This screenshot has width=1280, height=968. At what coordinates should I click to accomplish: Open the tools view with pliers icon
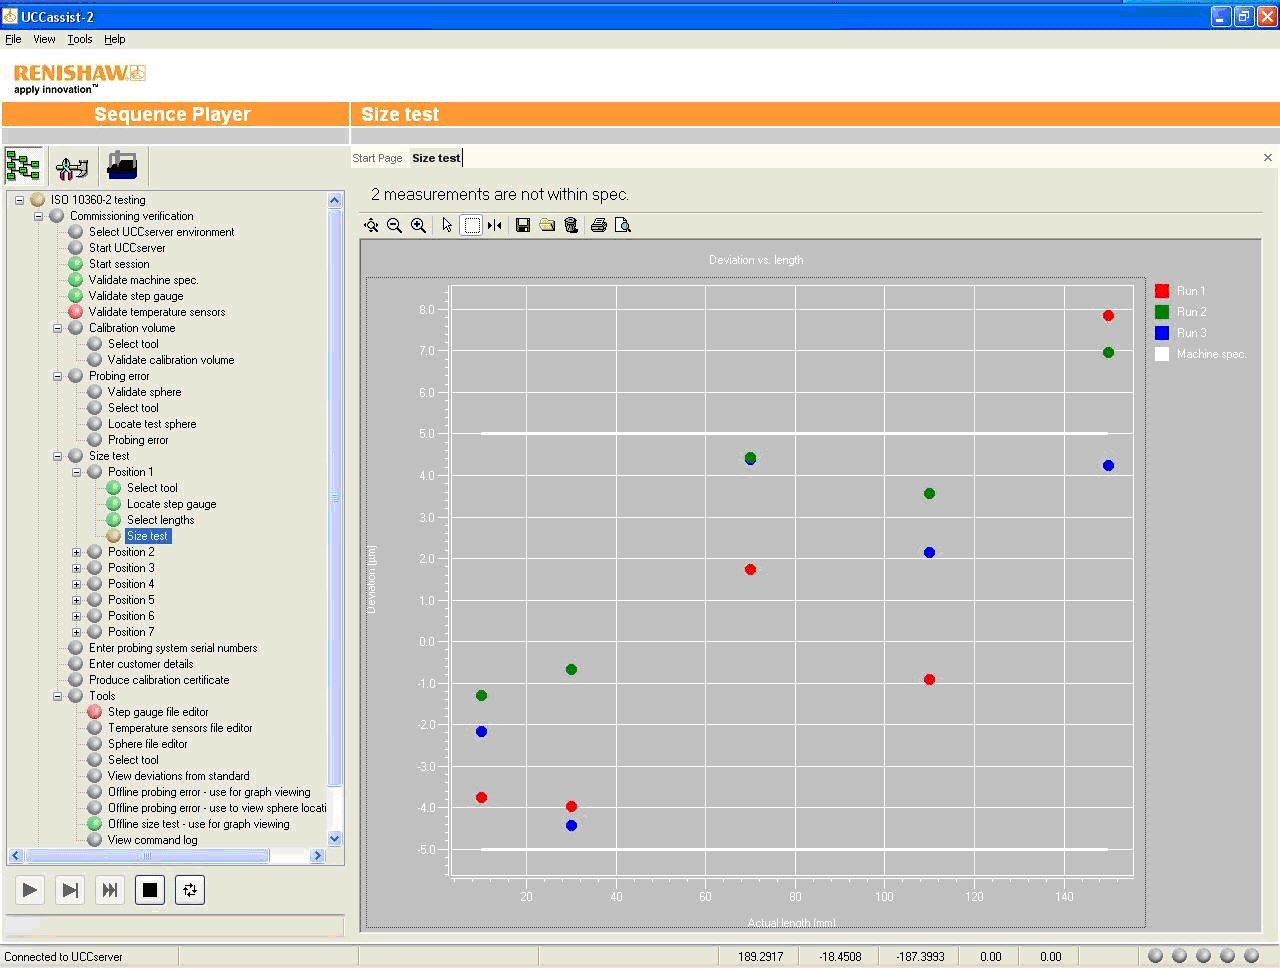point(72,166)
